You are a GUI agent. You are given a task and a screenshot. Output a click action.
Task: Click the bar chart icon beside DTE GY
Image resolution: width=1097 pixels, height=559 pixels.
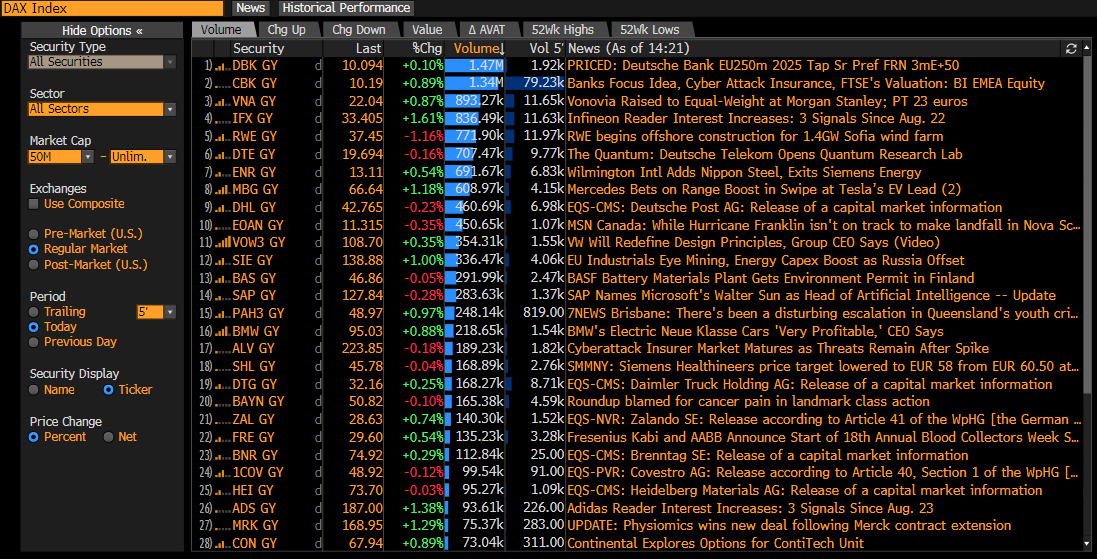point(222,154)
